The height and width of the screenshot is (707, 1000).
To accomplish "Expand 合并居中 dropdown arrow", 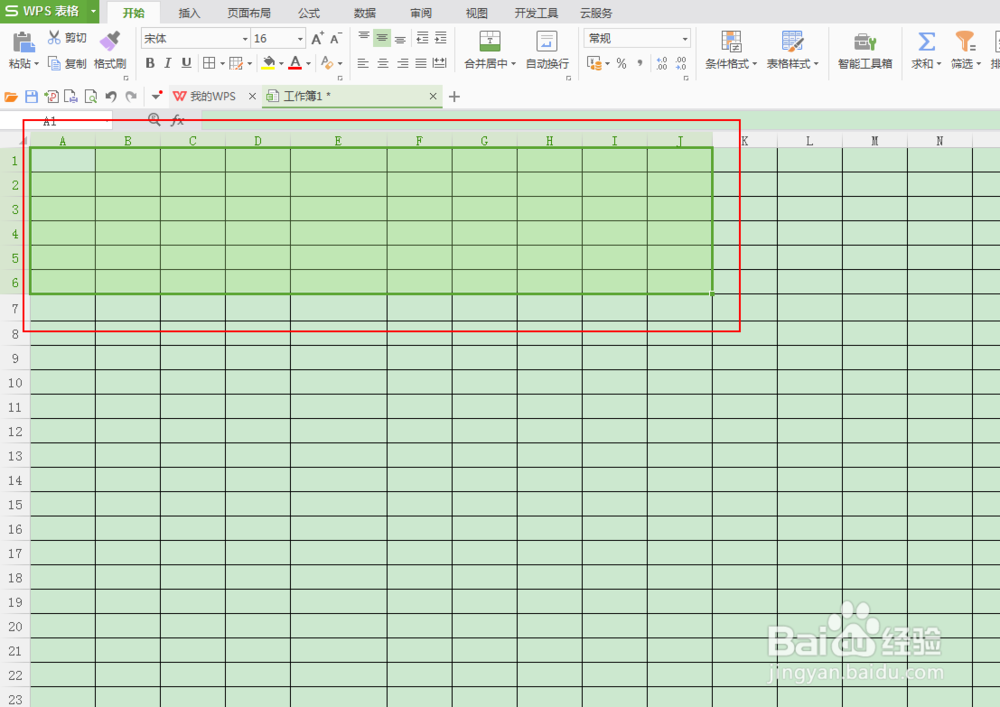I will 513,64.
